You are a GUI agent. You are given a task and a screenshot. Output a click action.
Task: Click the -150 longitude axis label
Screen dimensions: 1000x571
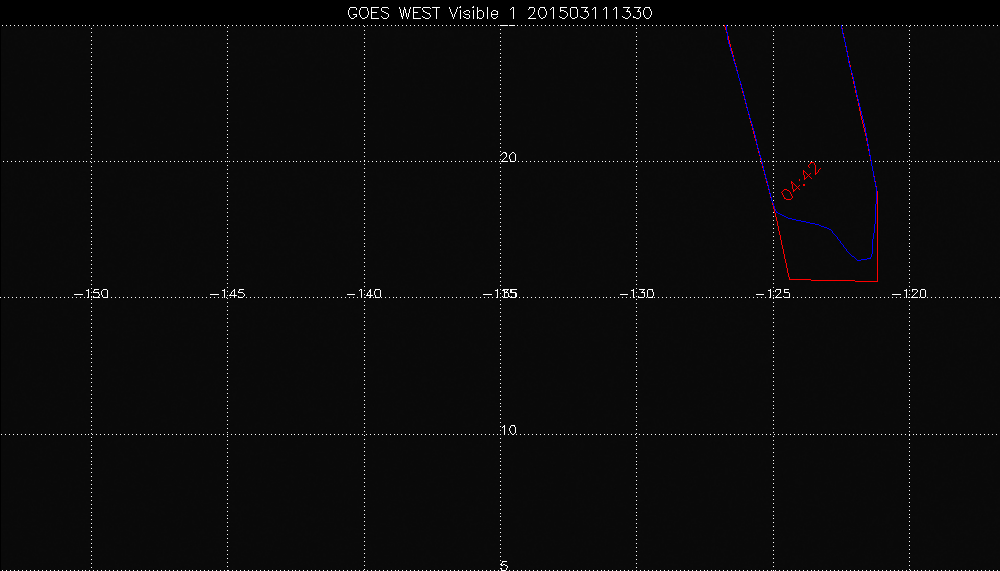[92, 294]
